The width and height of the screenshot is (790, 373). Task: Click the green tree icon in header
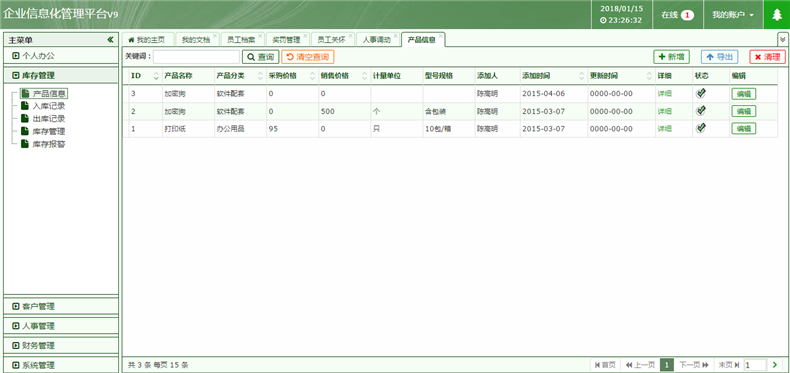click(x=777, y=15)
